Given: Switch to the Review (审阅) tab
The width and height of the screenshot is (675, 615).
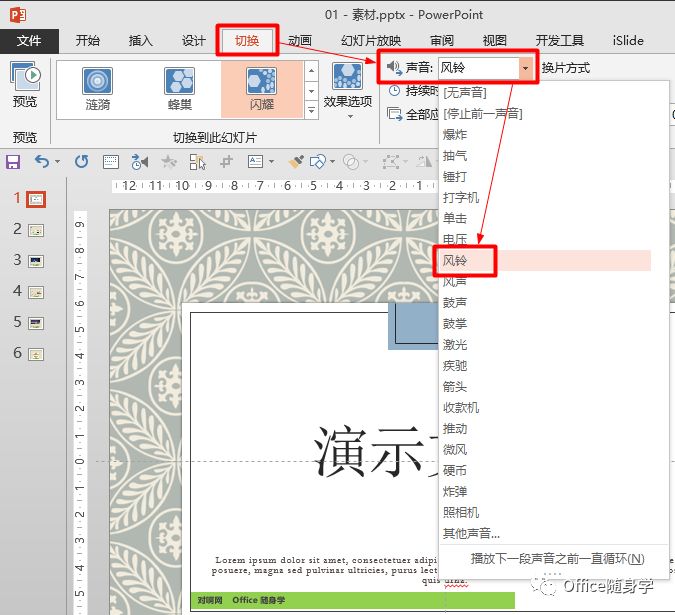Looking at the screenshot, I should pos(442,41).
